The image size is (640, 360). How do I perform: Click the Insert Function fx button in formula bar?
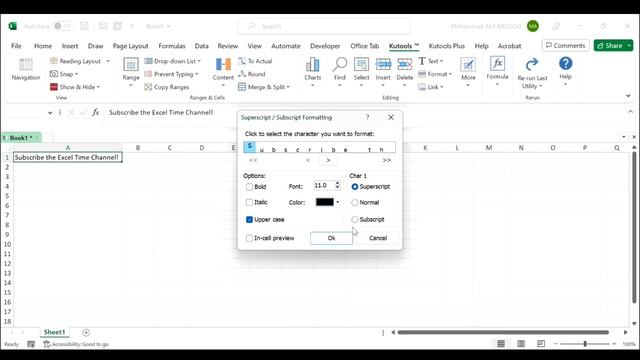click(x=96, y=112)
